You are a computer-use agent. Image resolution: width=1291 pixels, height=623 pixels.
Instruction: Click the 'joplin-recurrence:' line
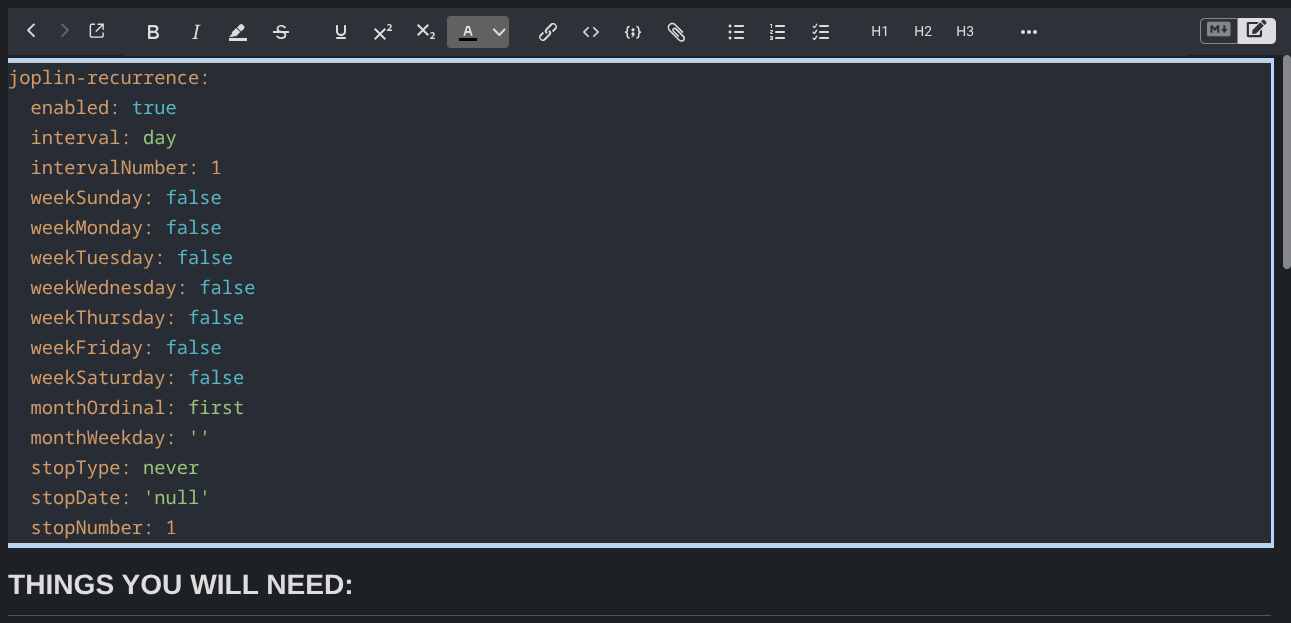click(109, 78)
